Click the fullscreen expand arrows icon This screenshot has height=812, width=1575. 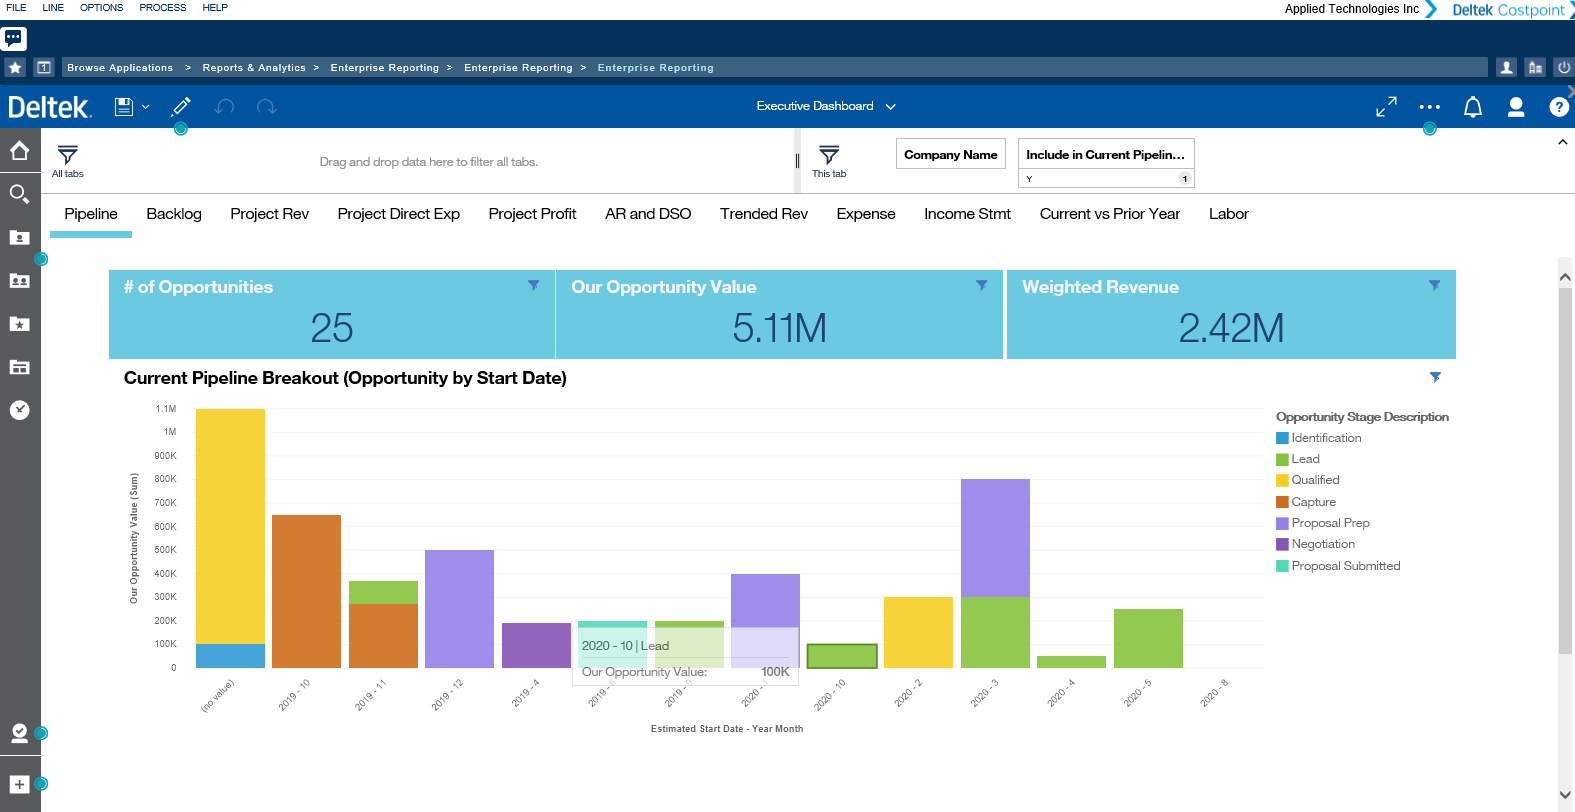pos(1386,107)
